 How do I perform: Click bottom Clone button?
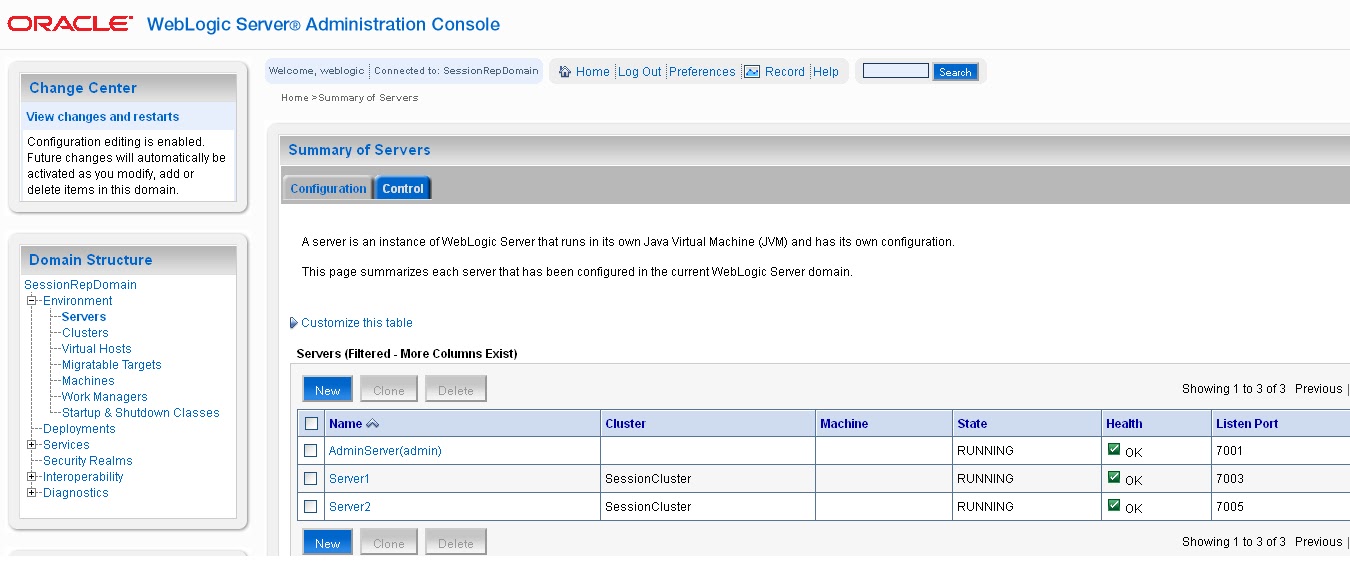(389, 543)
